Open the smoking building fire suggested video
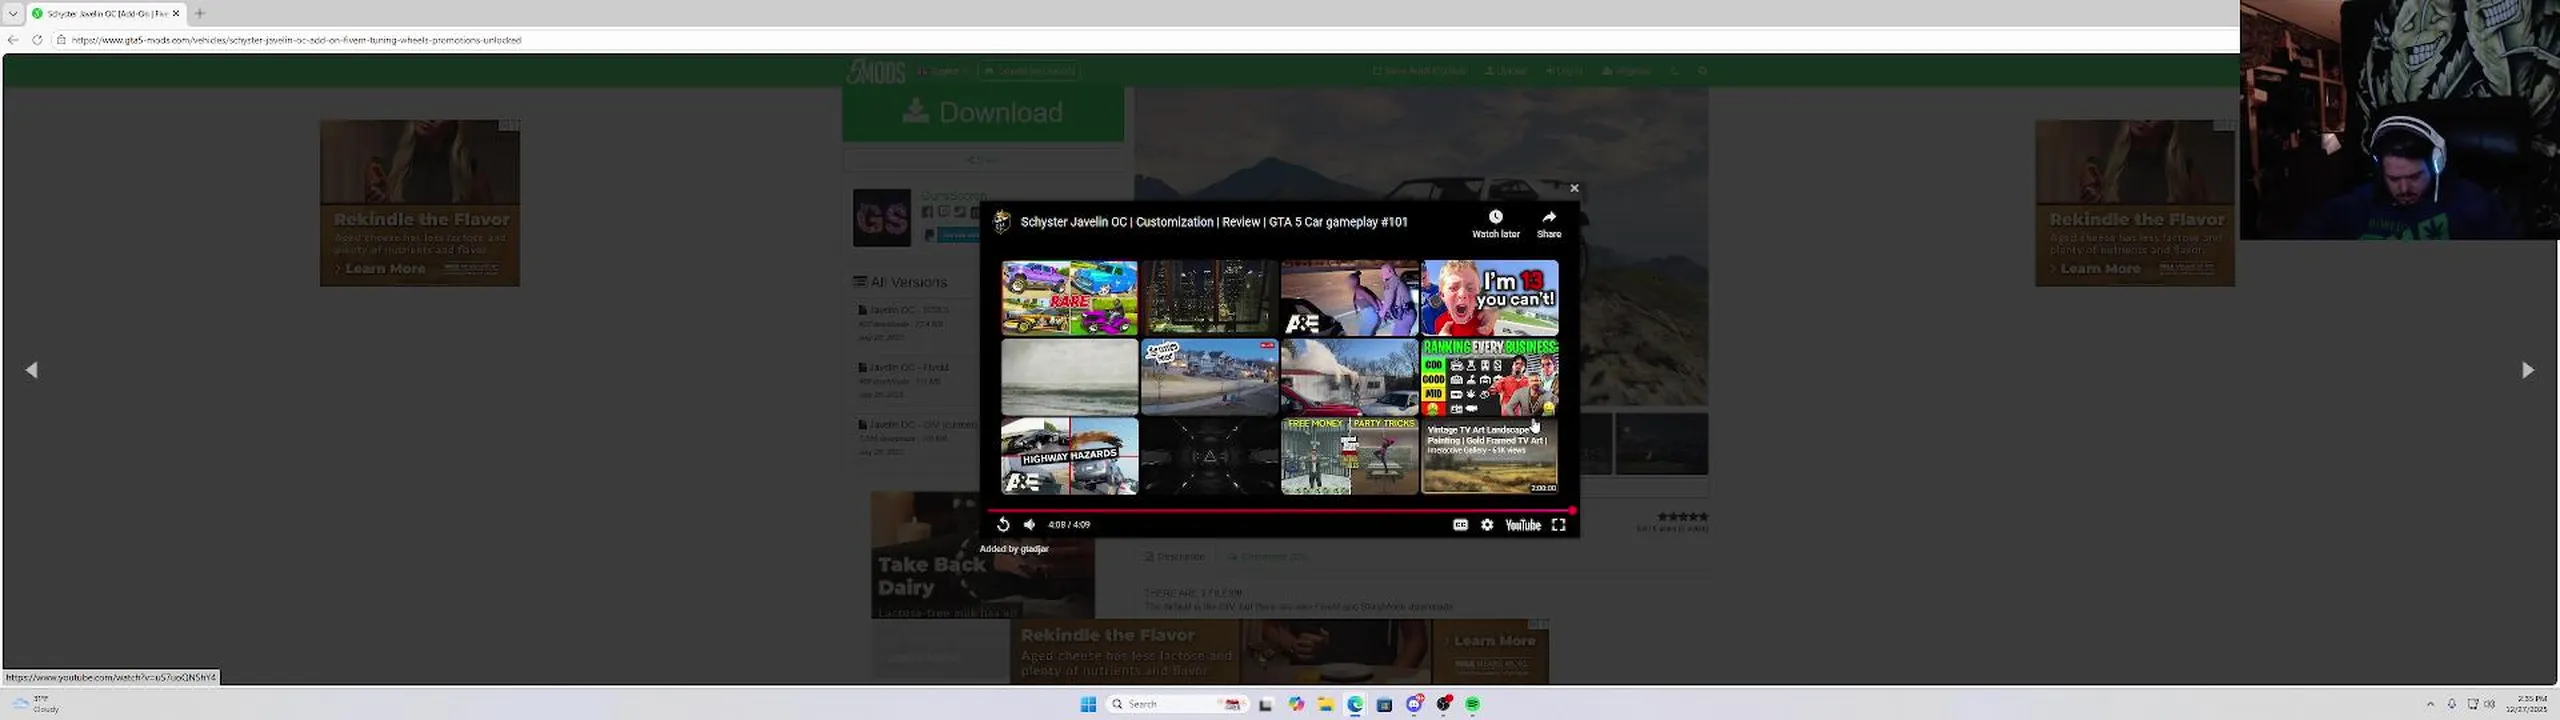The height and width of the screenshot is (720, 2560). click(1349, 377)
